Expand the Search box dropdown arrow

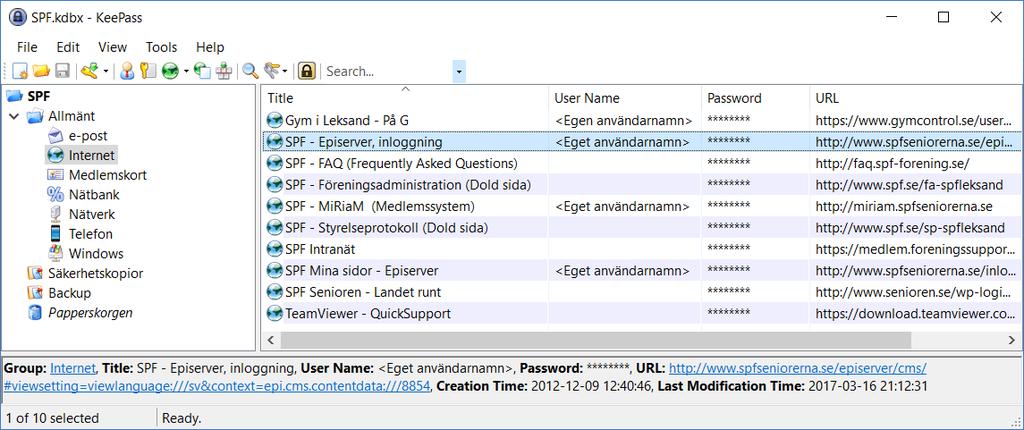459,71
